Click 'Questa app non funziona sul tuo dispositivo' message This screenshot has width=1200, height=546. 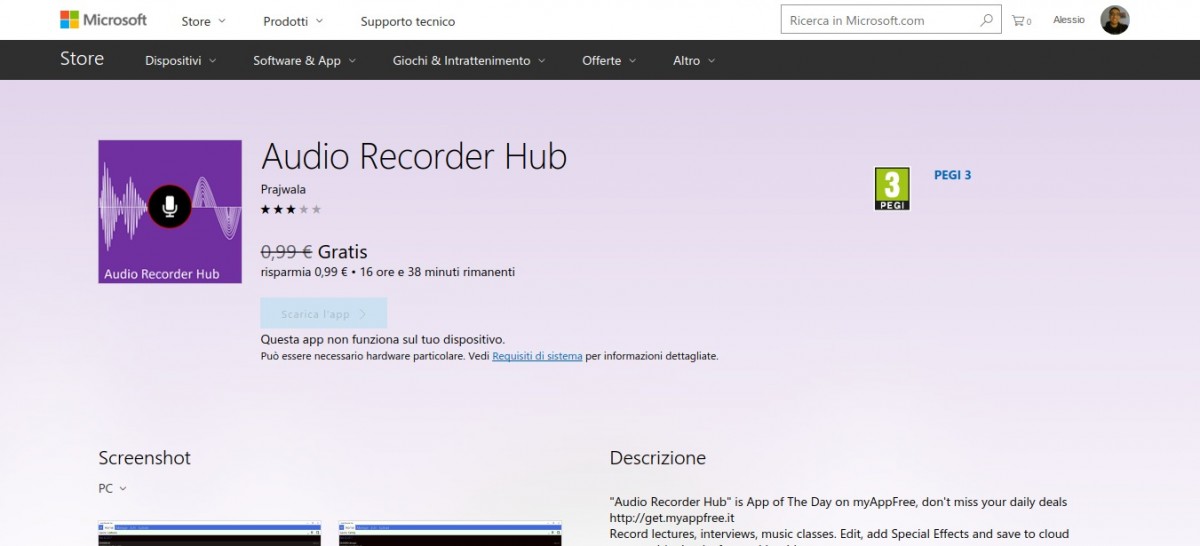coord(383,340)
